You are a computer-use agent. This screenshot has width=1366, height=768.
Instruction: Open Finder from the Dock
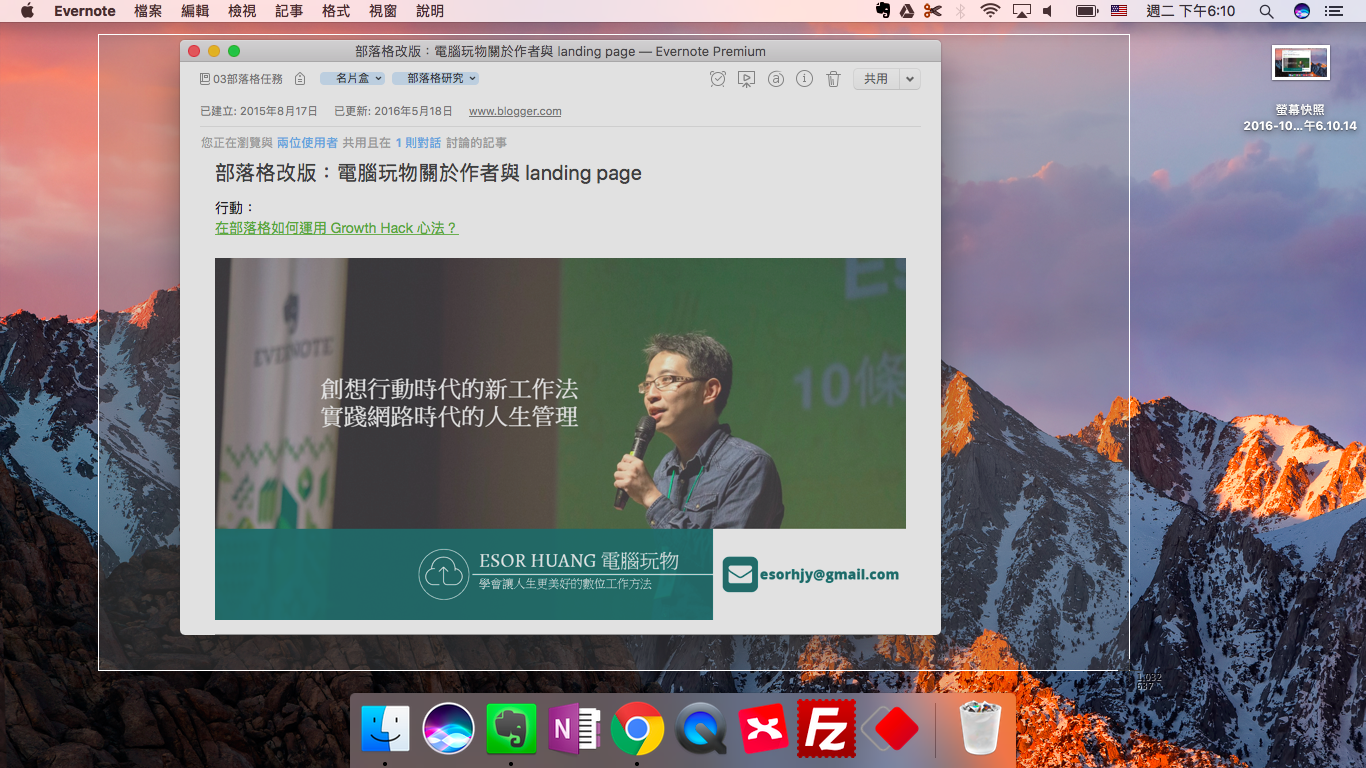pos(385,729)
